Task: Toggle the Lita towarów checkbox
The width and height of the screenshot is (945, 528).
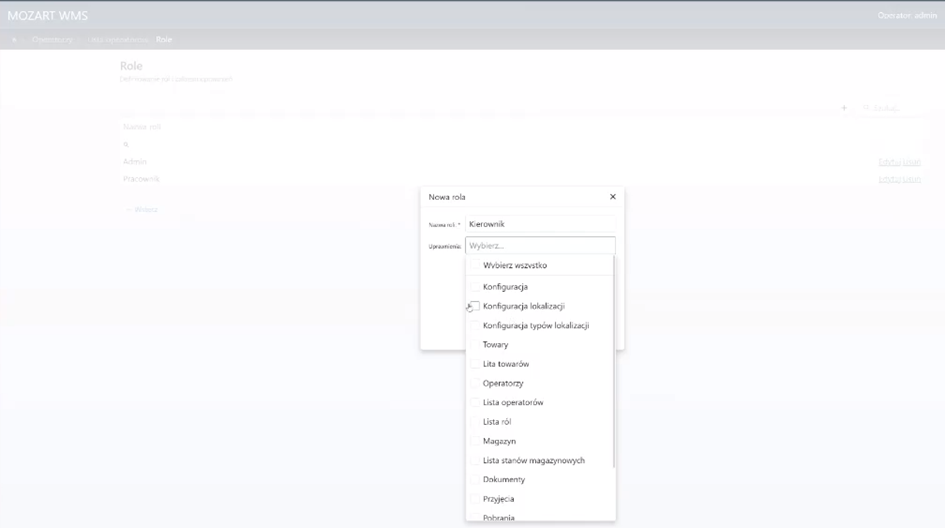Action: point(475,364)
